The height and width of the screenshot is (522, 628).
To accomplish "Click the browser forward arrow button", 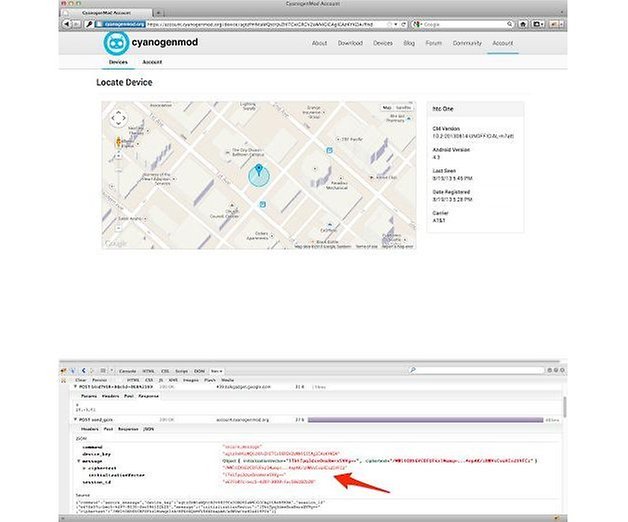I will [x=76, y=24].
